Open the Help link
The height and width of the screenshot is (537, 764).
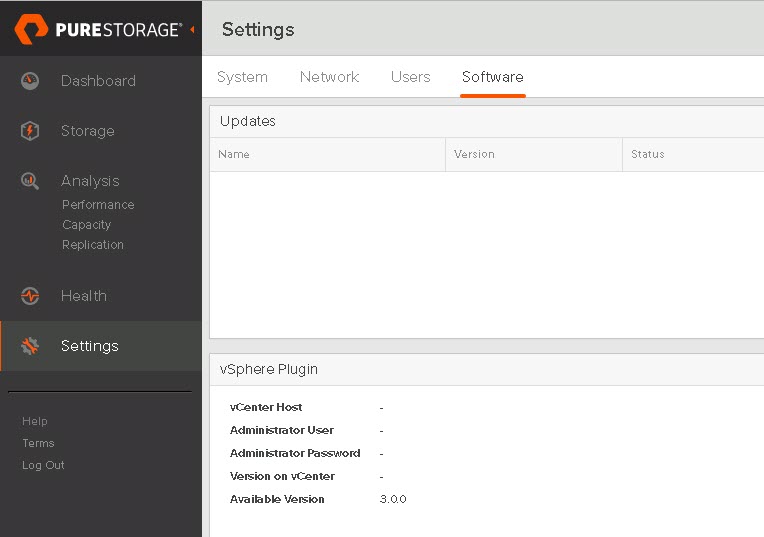(35, 421)
